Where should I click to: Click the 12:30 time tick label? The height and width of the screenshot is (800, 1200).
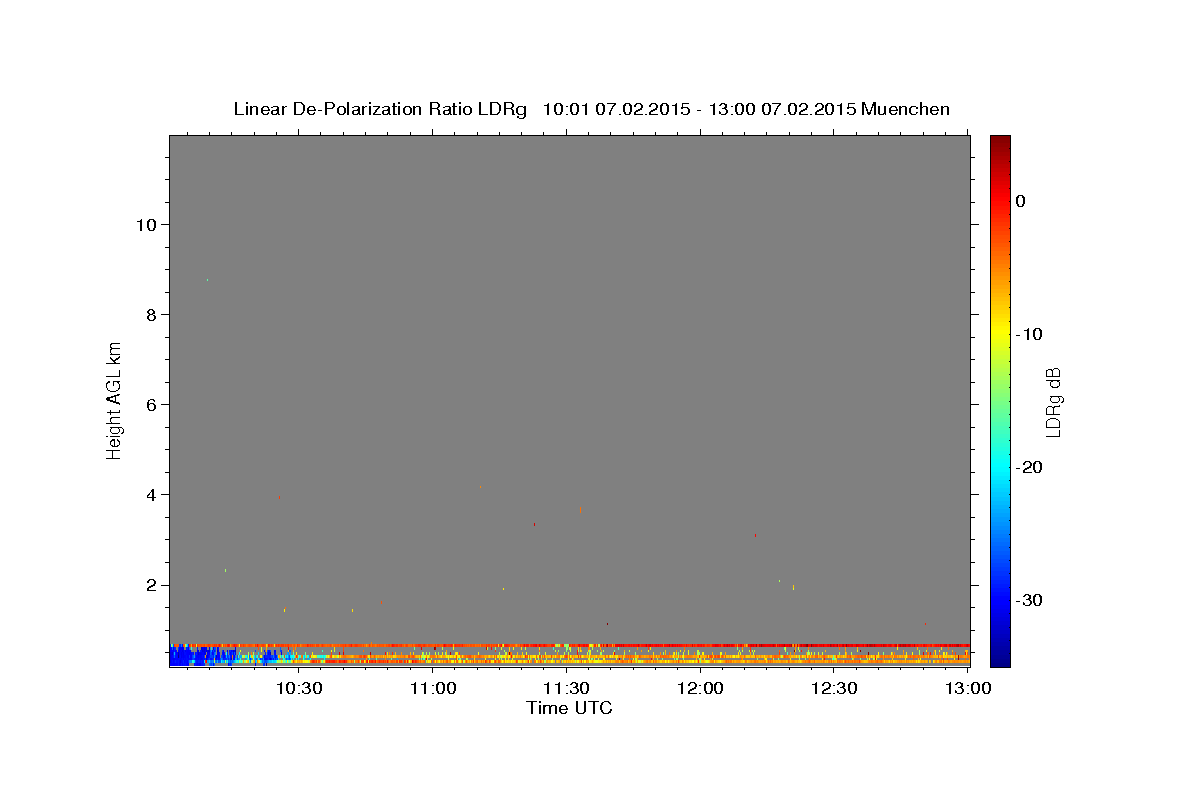[834, 689]
